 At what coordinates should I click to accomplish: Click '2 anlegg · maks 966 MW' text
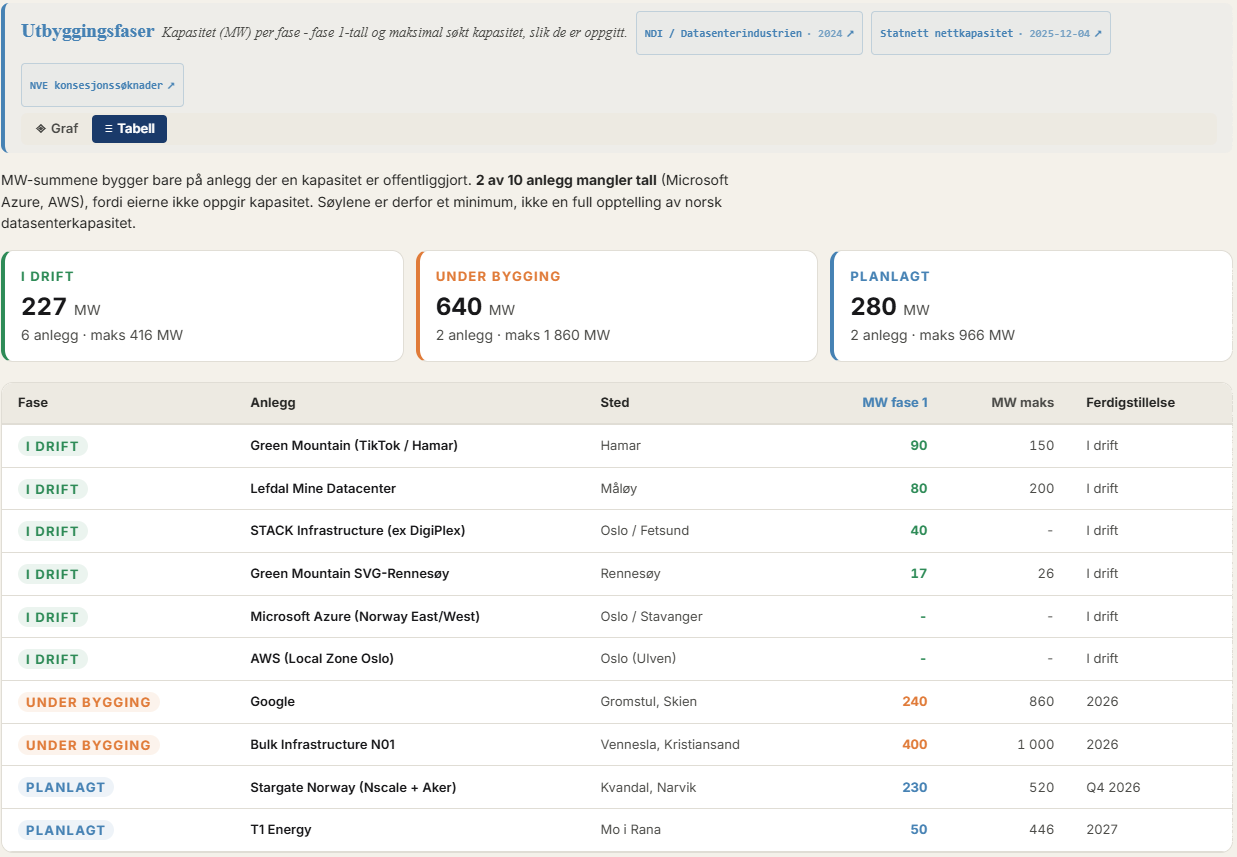point(933,335)
